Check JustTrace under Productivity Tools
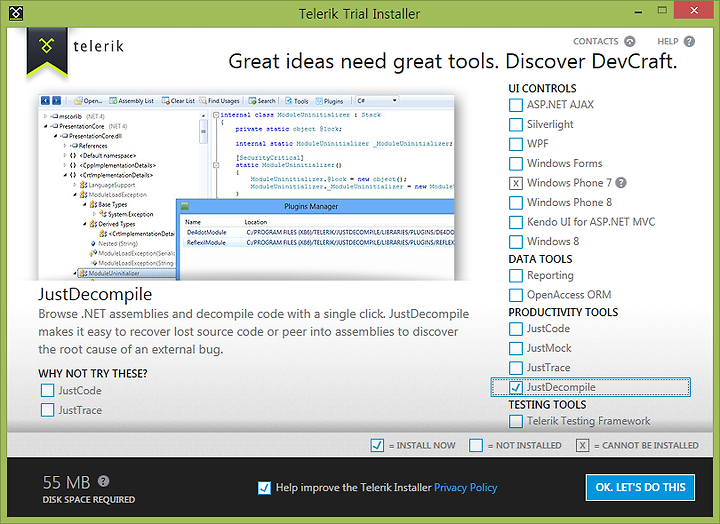Image resolution: width=720 pixels, height=524 pixels. pos(516,368)
